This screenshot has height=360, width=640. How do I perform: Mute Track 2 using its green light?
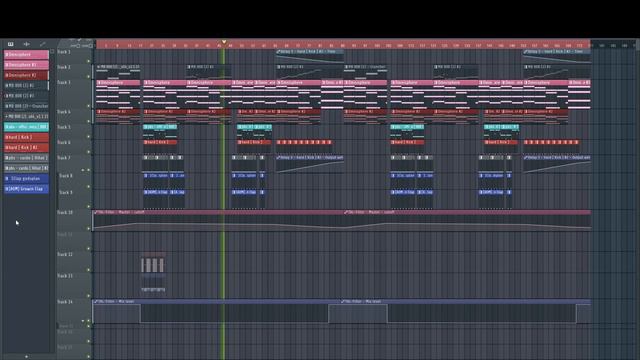point(89,76)
